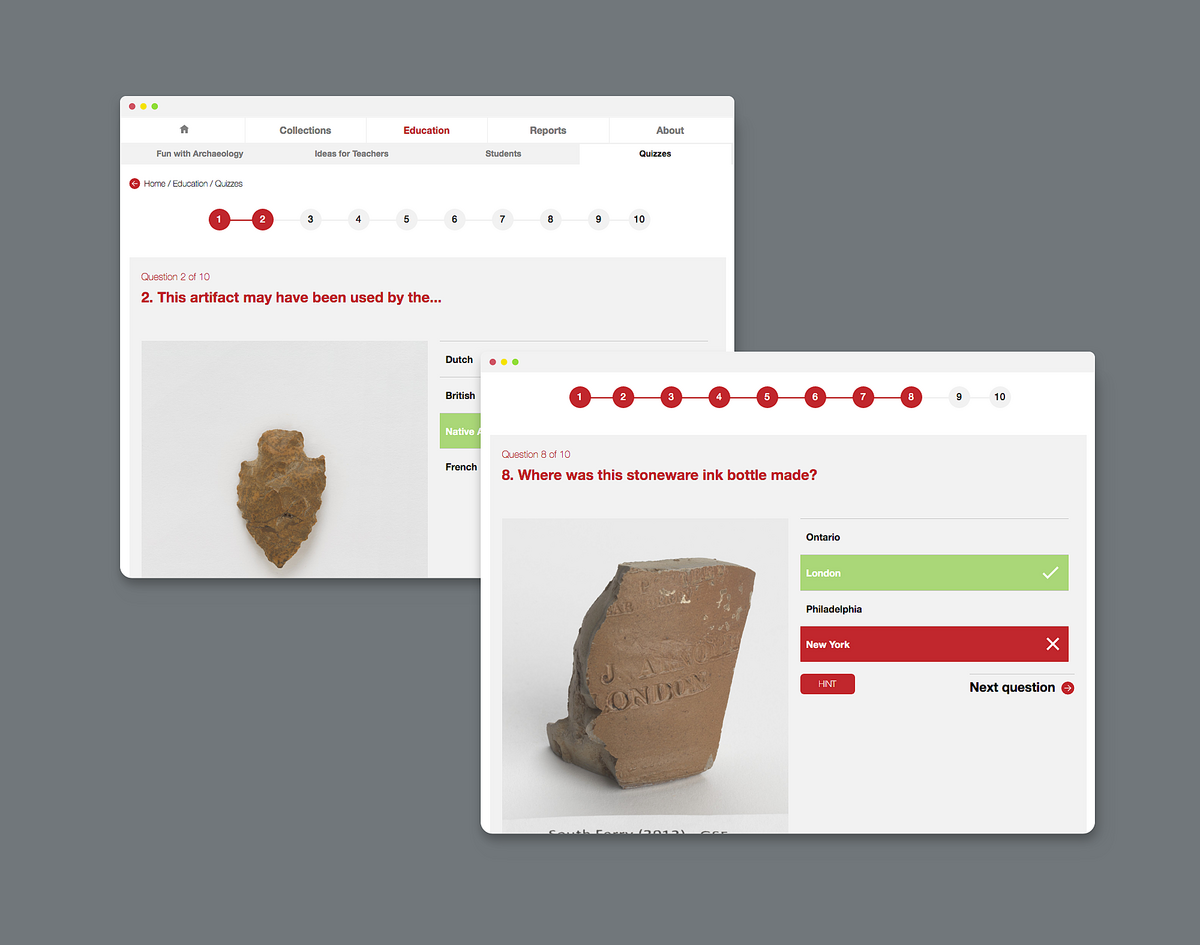Click the X icon on New York answer
Screen dimensions: 1200x945
1052,645
